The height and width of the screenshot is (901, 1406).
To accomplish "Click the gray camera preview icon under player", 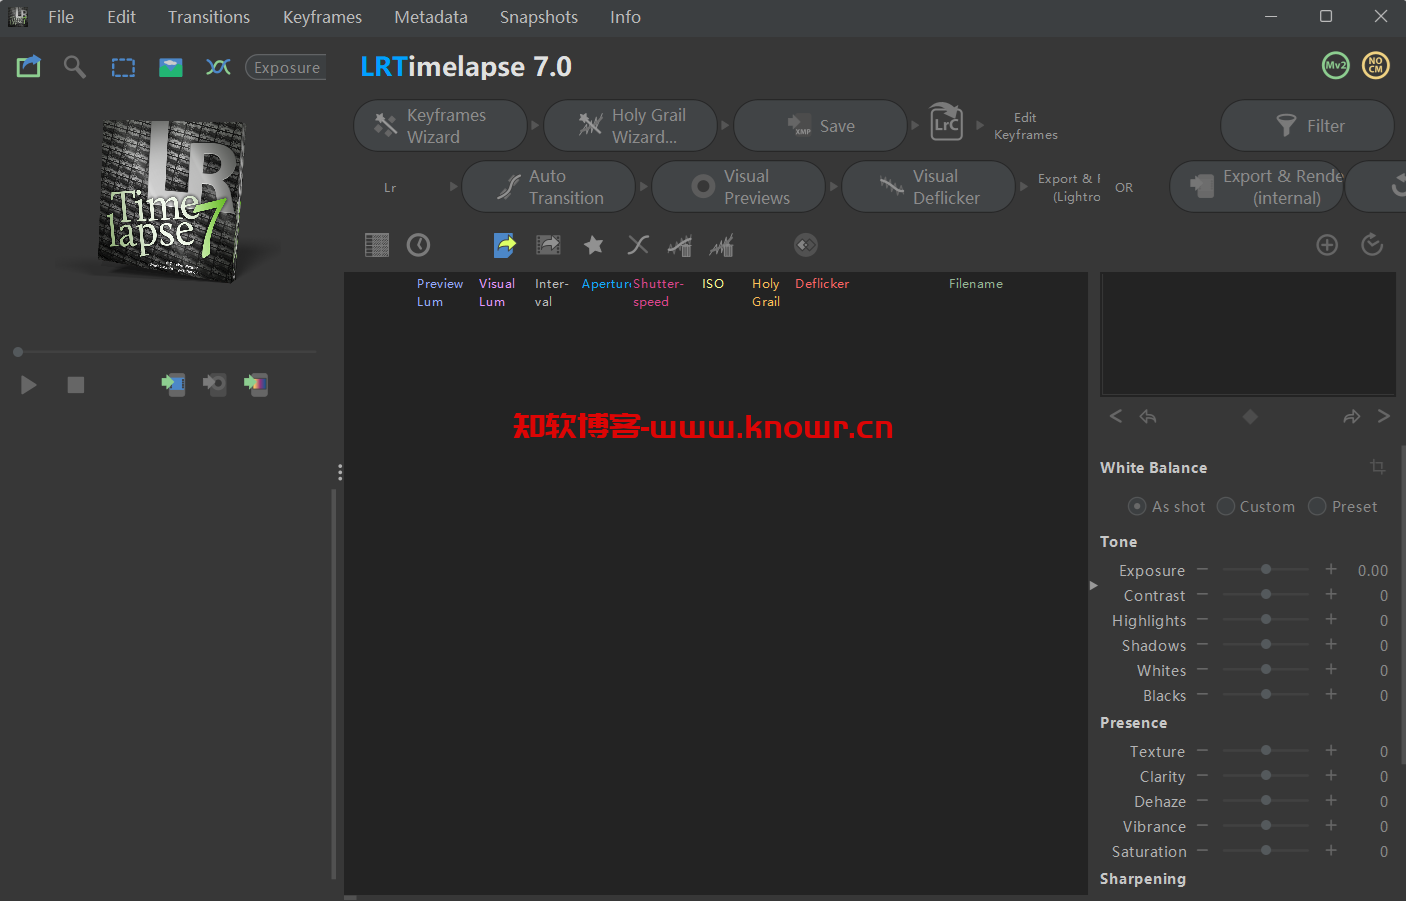I will click(214, 384).
